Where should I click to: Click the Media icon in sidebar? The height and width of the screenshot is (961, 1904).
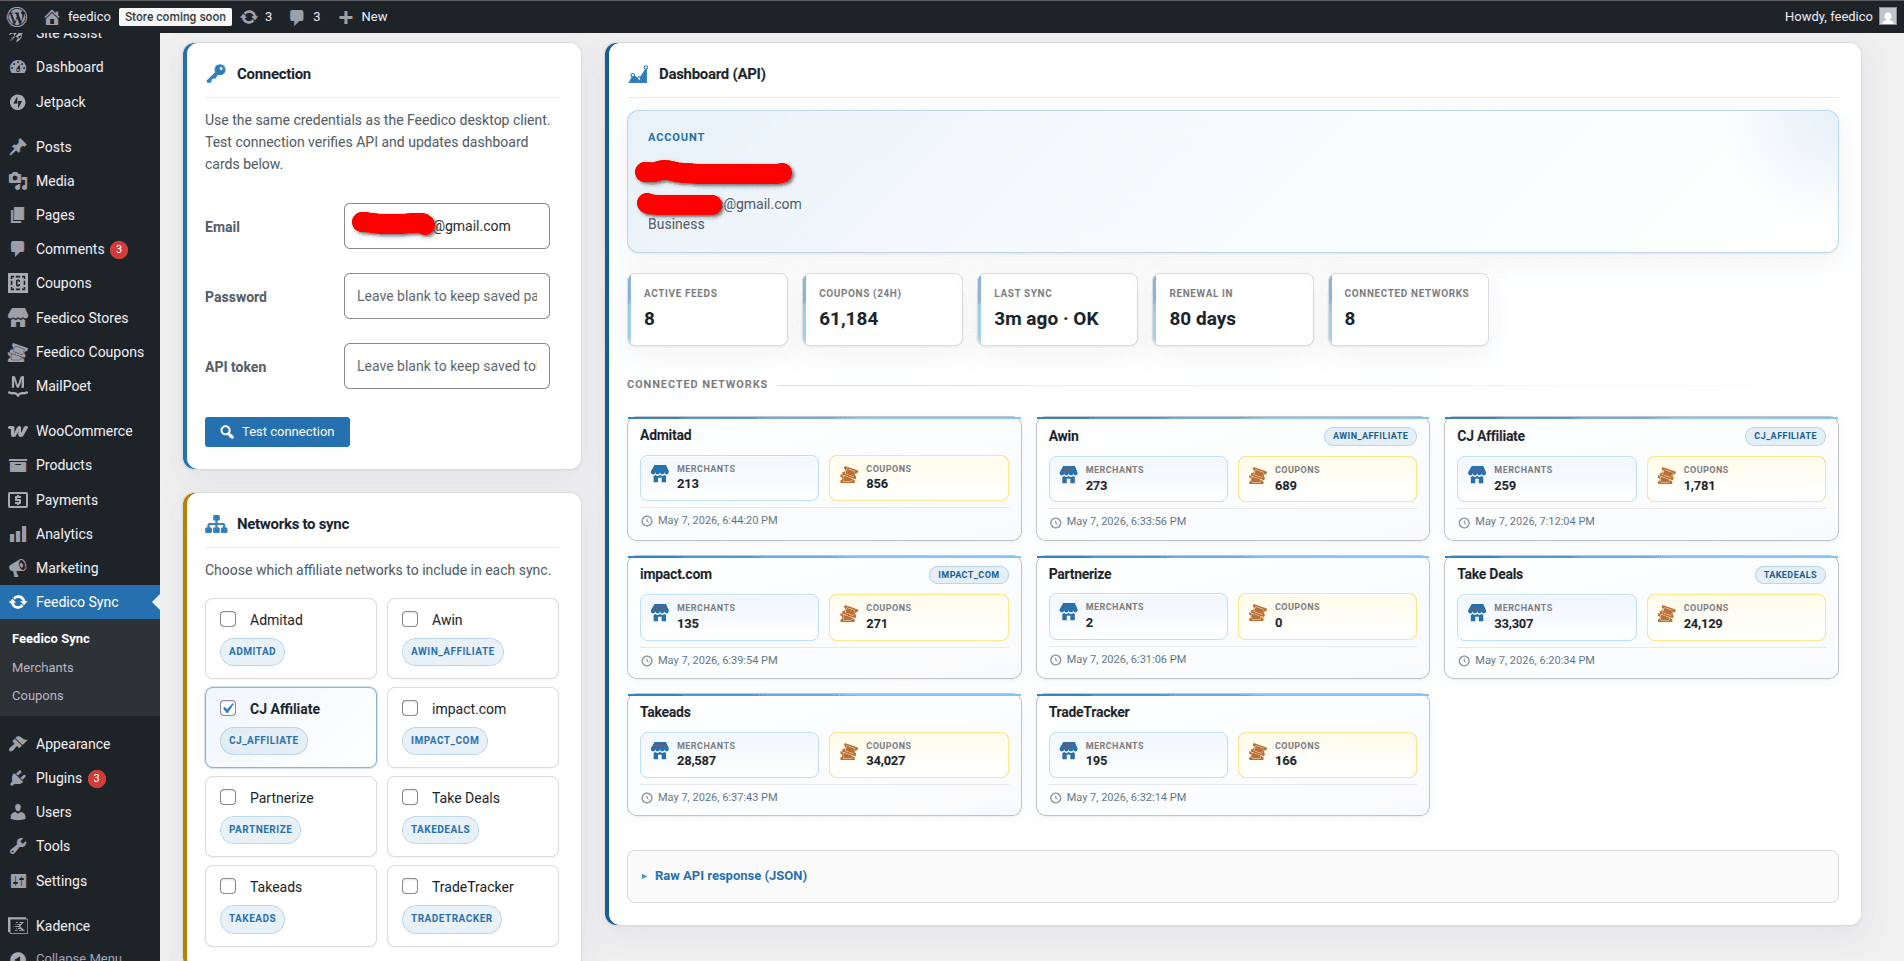click(18, 181)
